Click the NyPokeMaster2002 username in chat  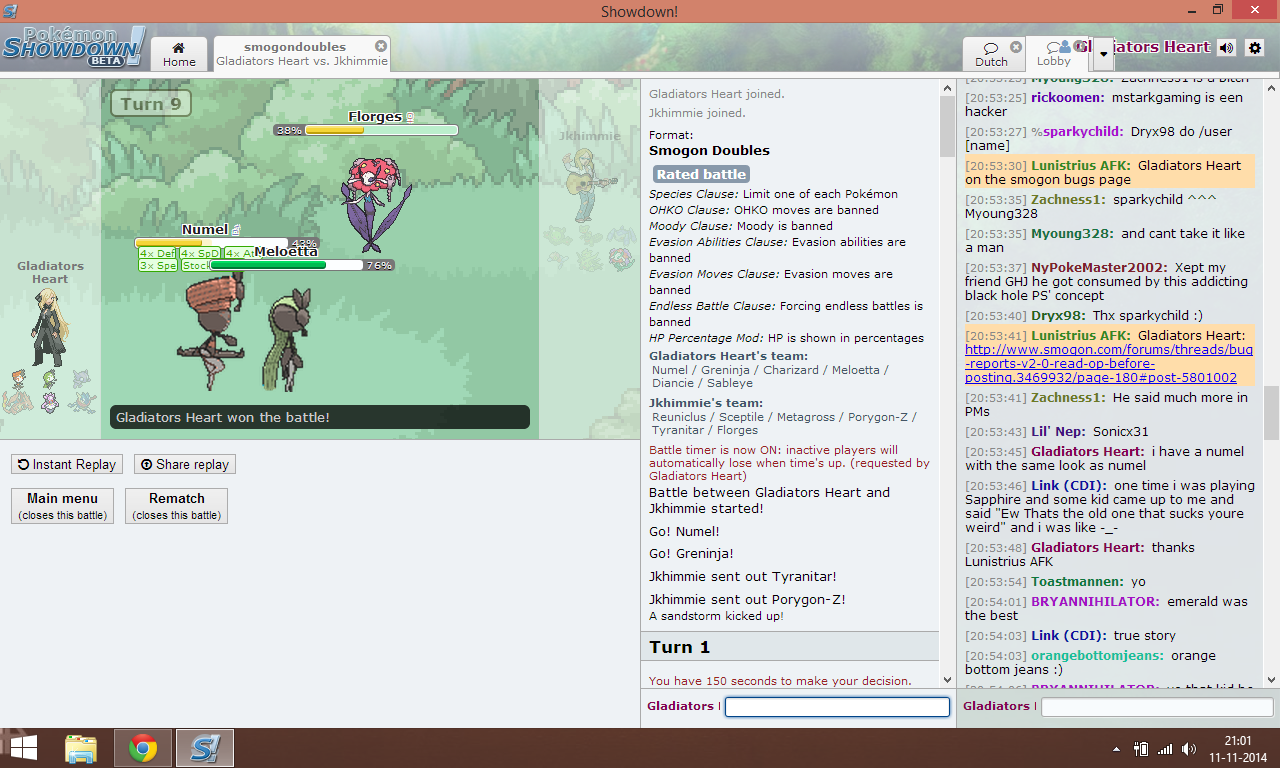pyautogui.click(x=1099, y=268)
